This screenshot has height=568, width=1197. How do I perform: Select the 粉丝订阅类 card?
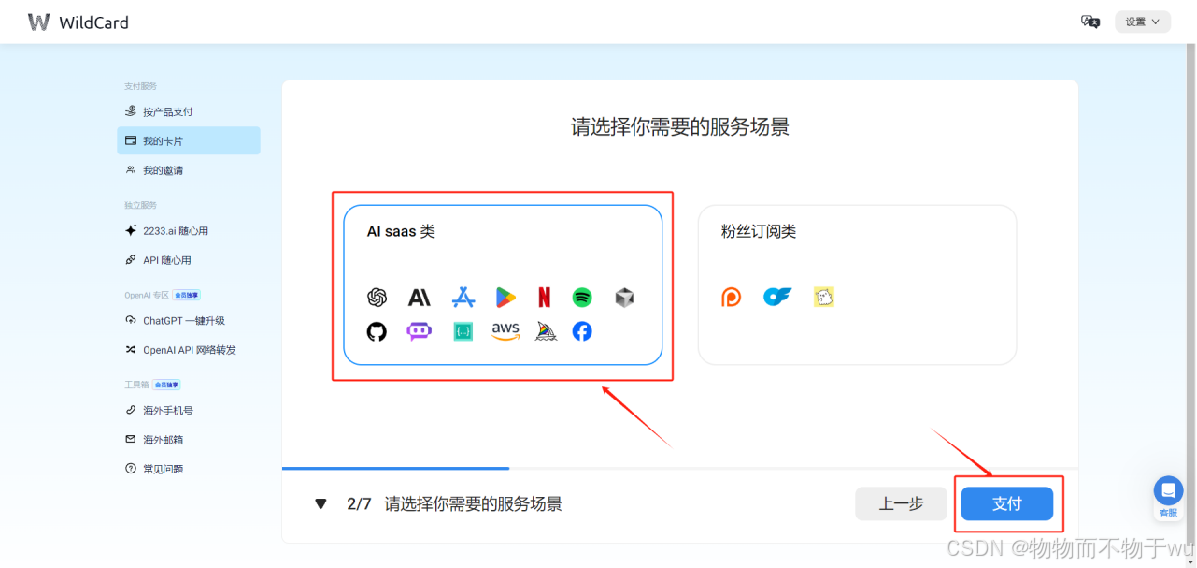(x=857, y=285)
